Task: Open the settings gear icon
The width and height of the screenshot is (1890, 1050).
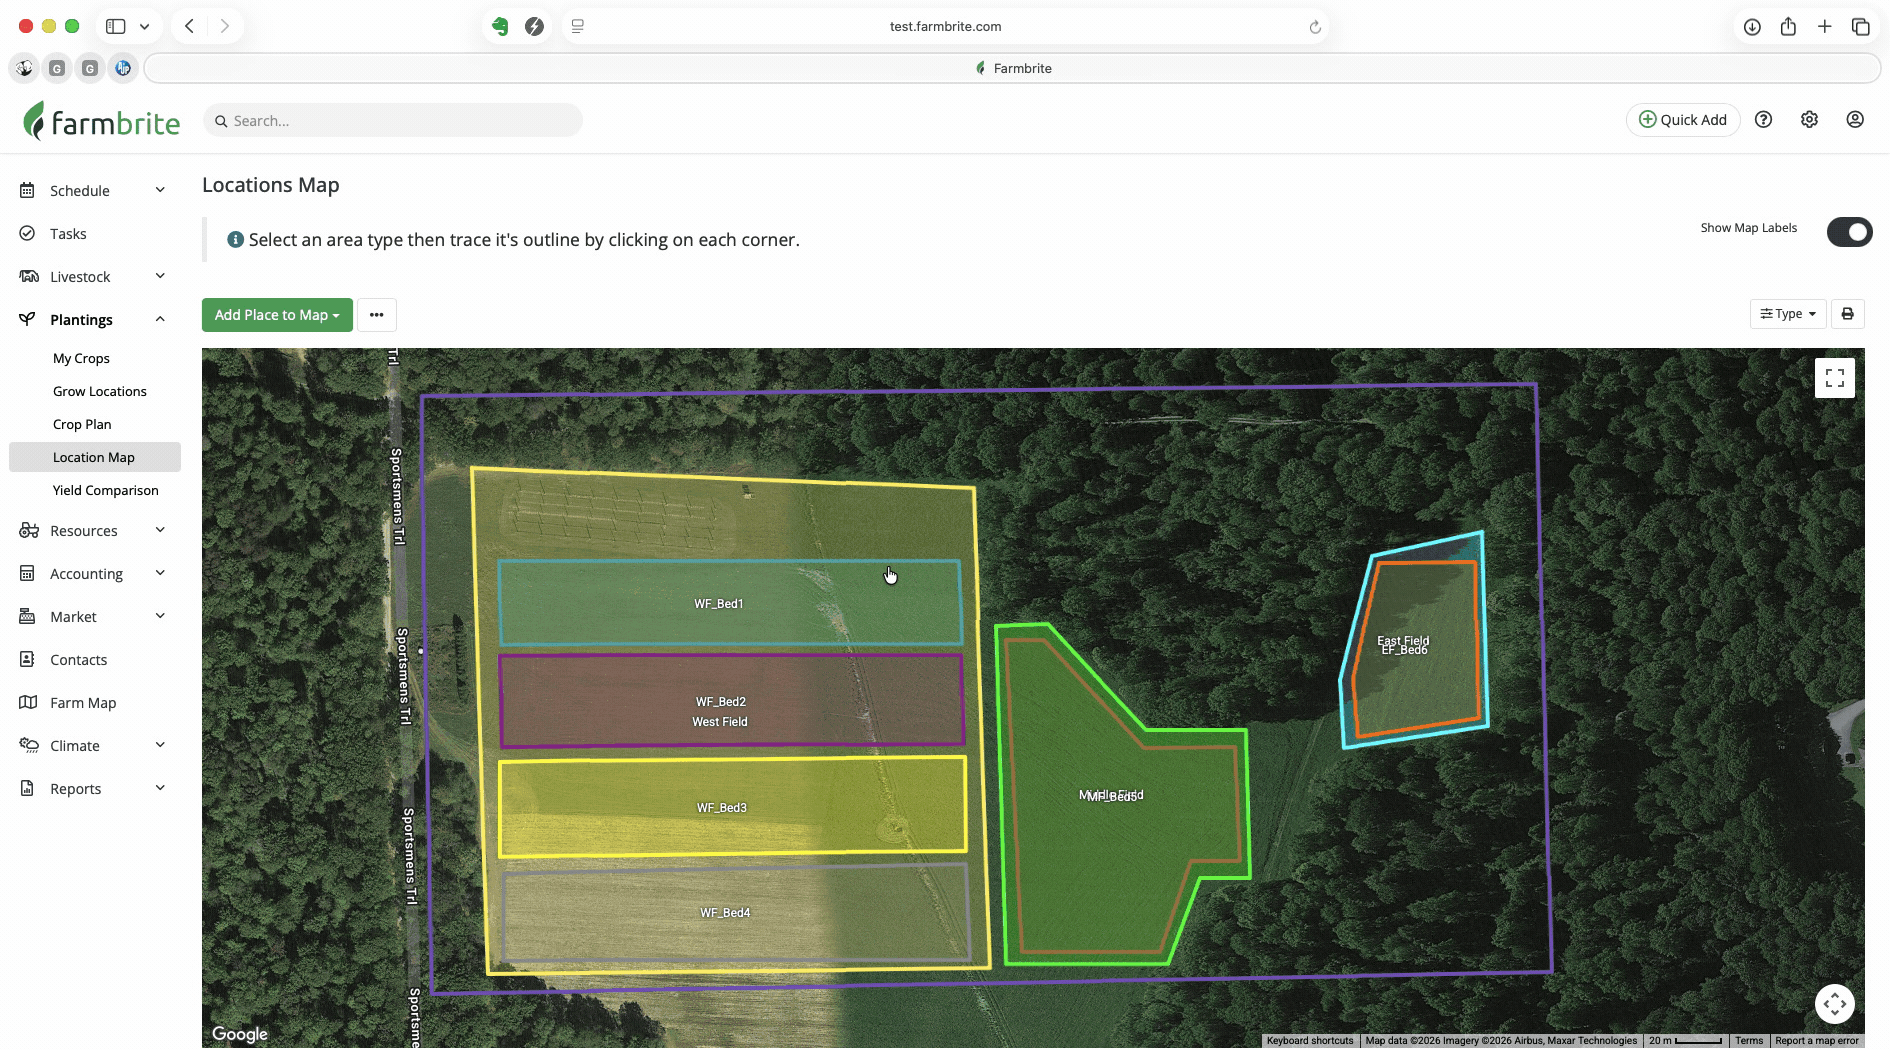Action: point(1809,120)
